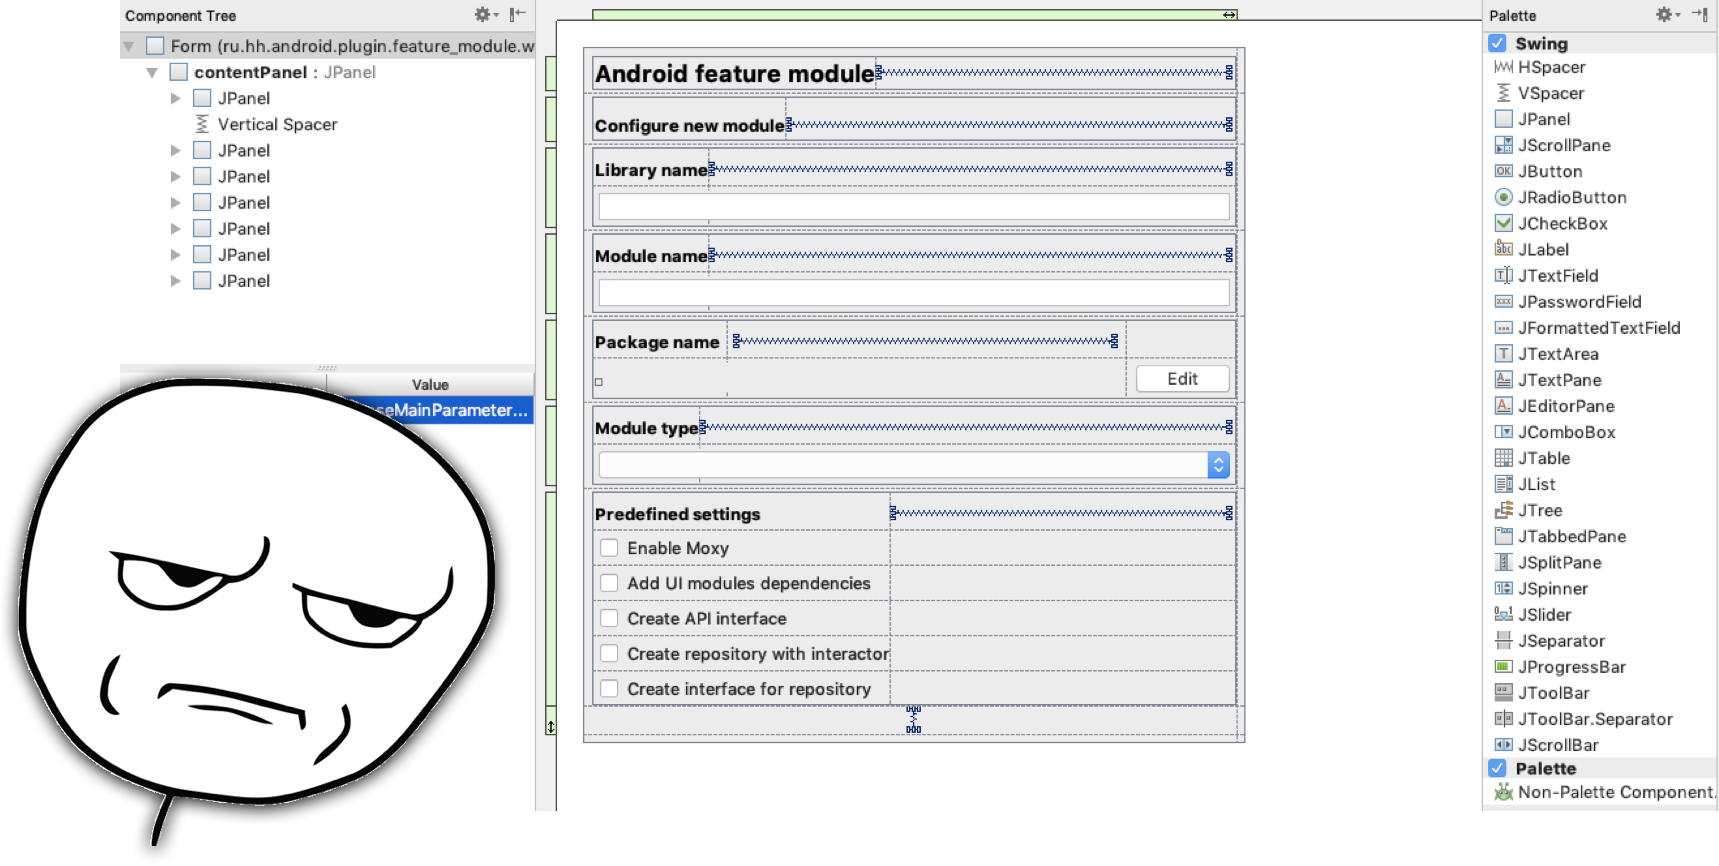The image size is (1719, 866).
Task: Expand the JPanel node above Vertical Spacer
Action: [176, 98]
